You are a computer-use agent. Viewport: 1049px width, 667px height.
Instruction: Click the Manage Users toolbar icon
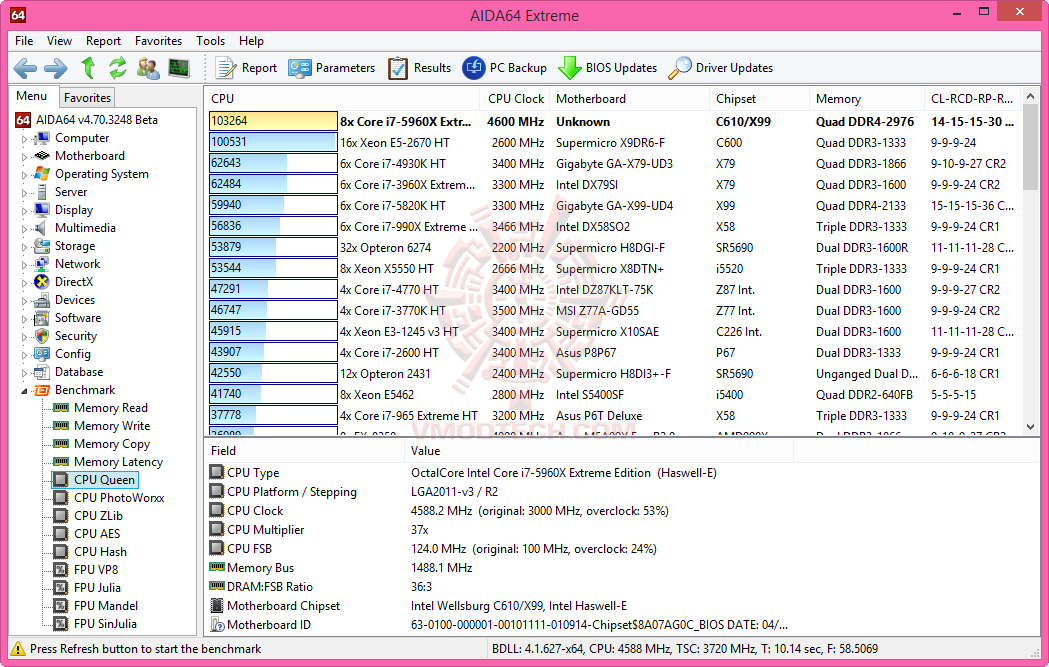click(148, 68)
